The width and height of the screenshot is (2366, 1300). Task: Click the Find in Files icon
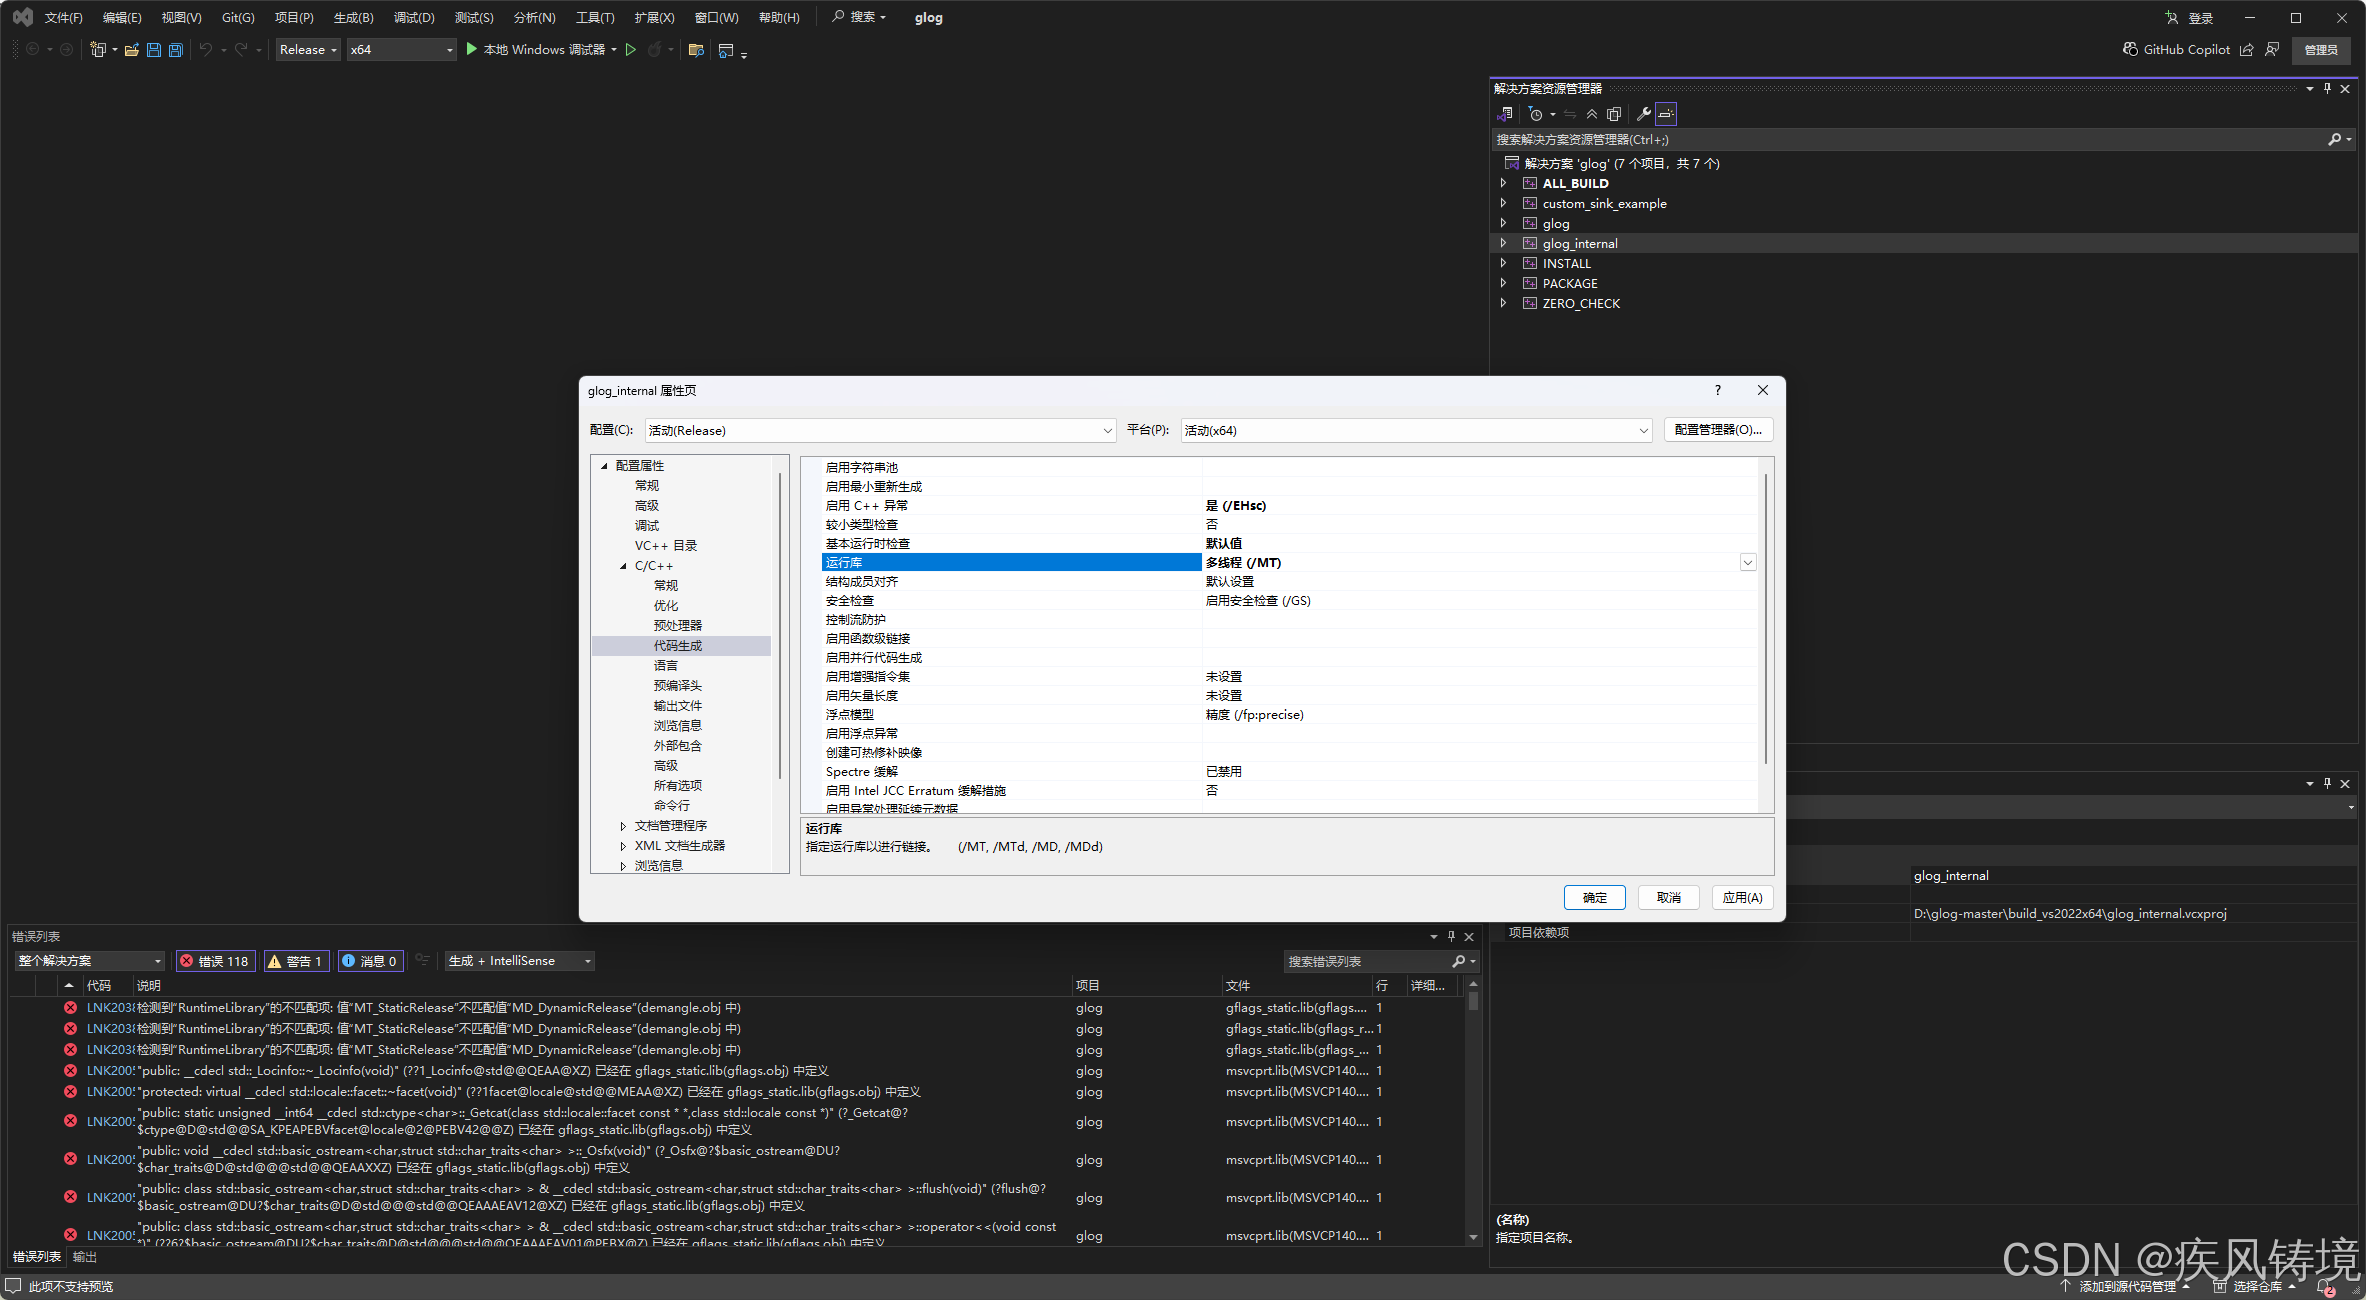click(696, 50)
